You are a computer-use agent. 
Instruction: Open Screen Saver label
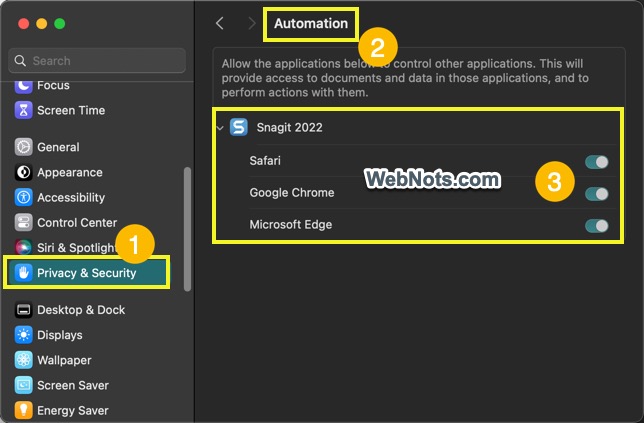click(73, 385)
